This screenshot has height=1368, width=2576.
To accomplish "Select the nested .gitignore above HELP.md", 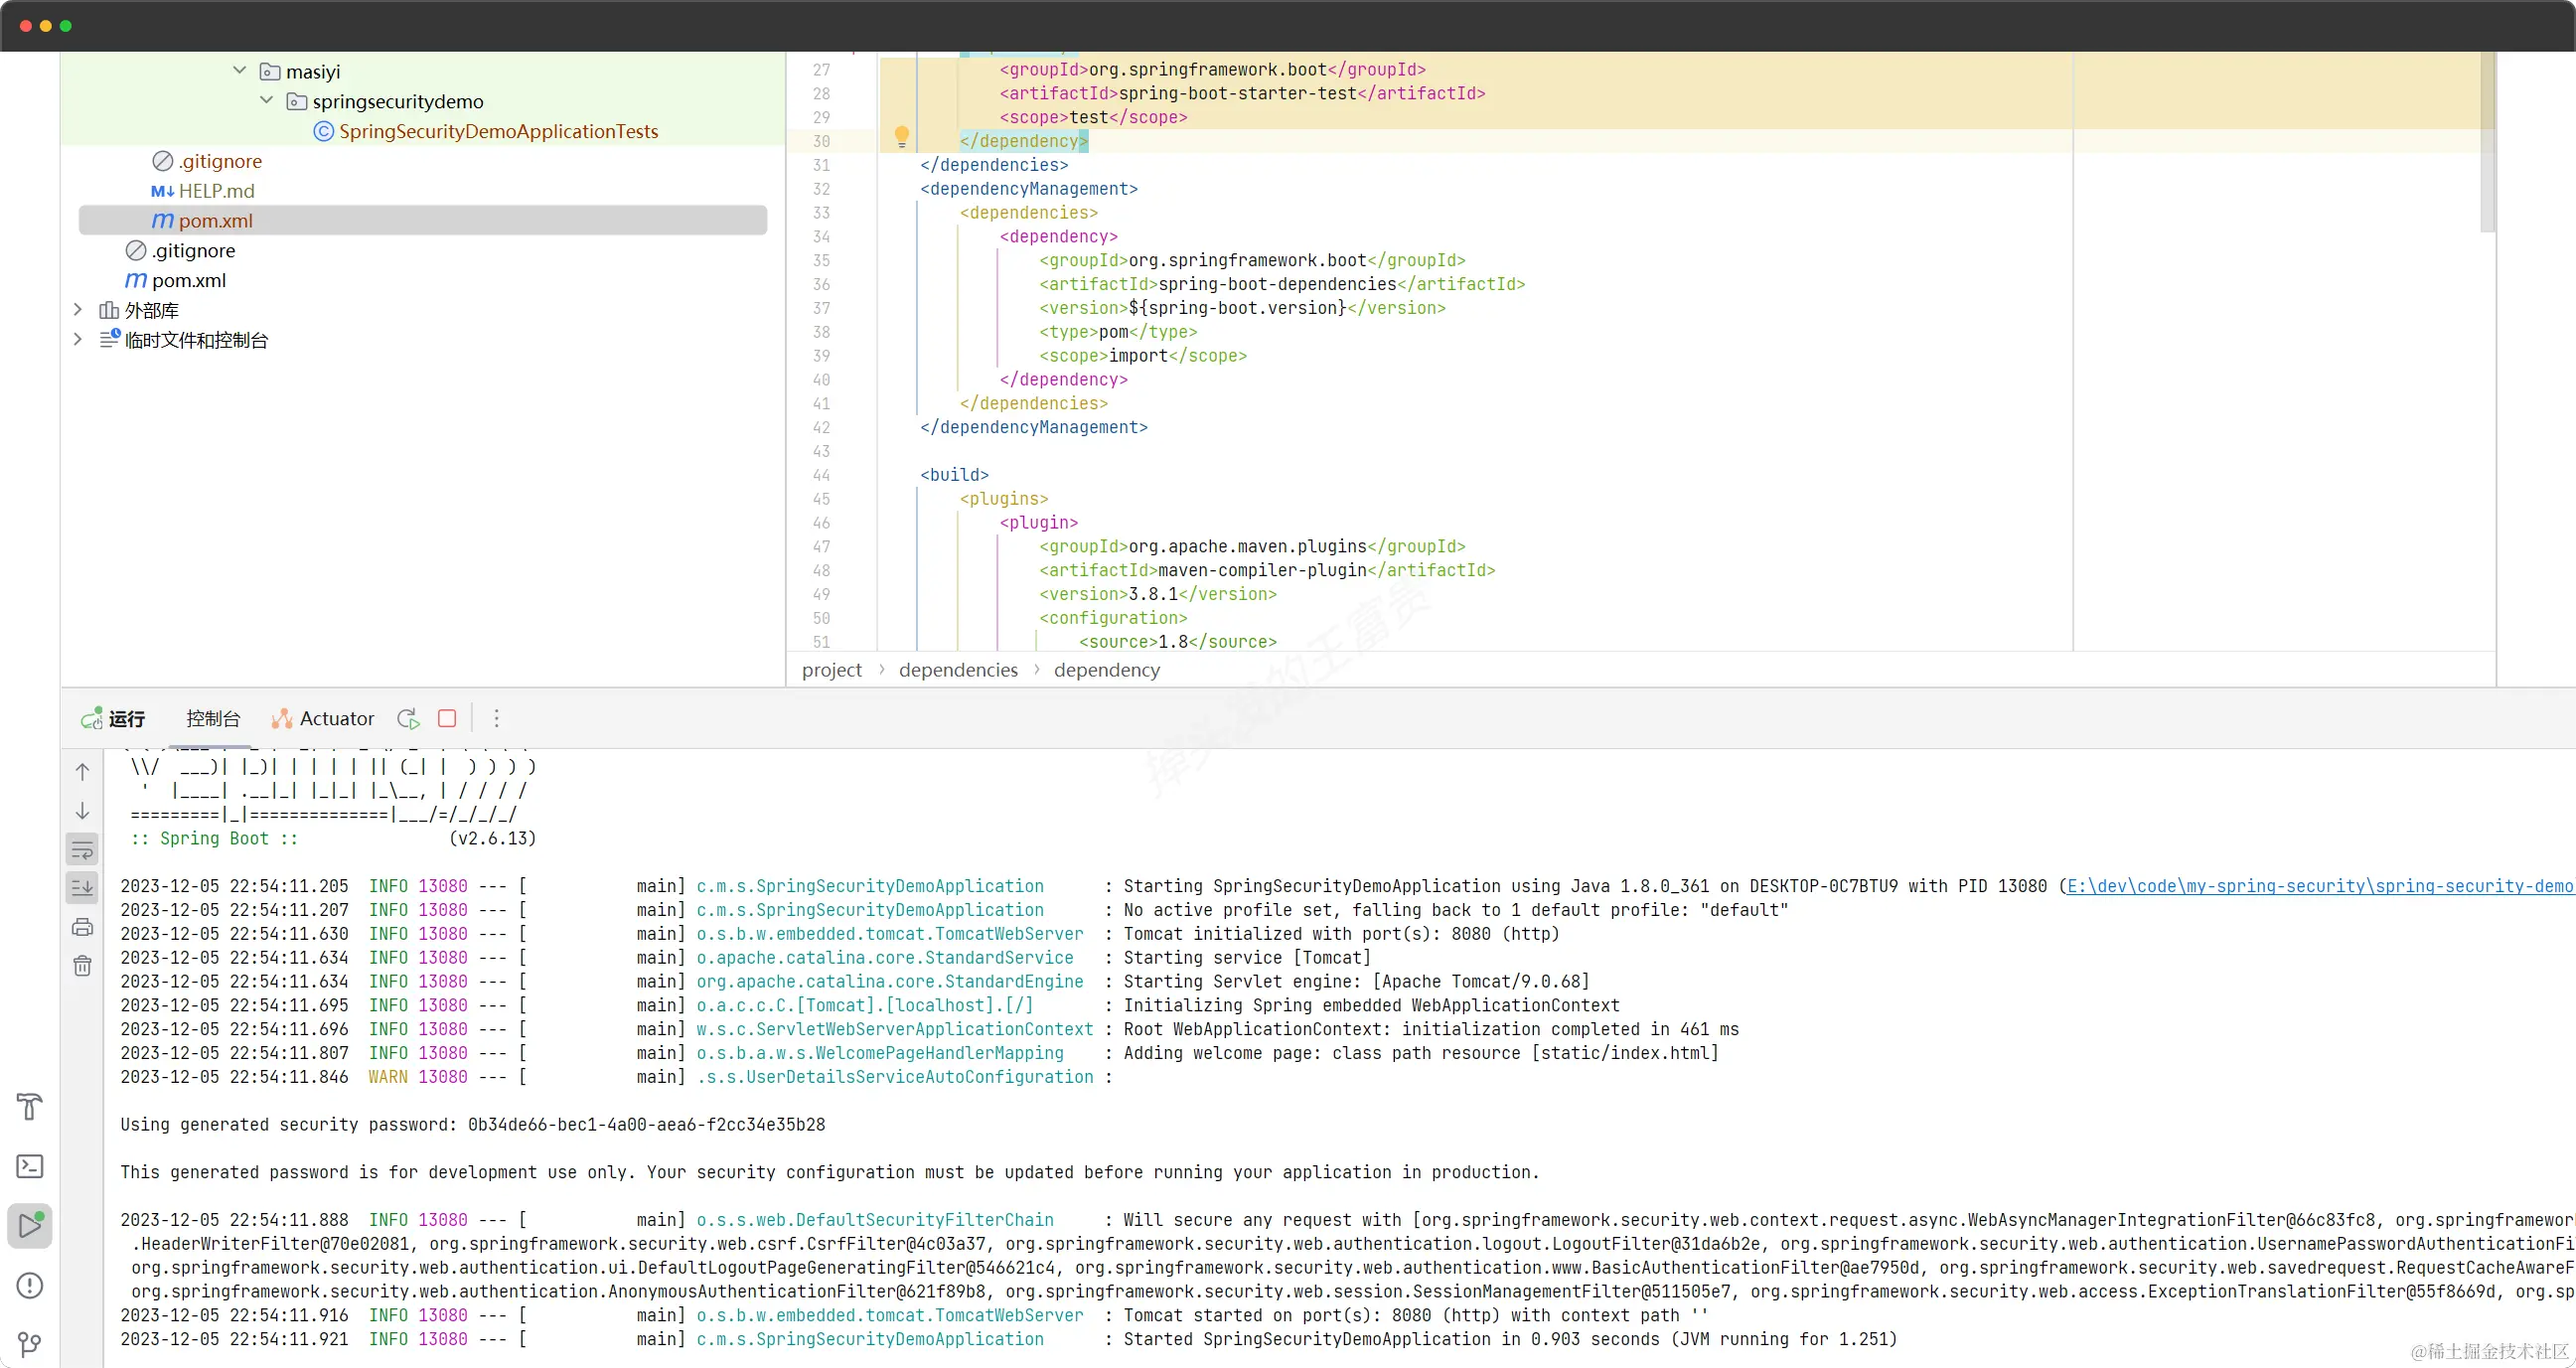I will point(220,161).
